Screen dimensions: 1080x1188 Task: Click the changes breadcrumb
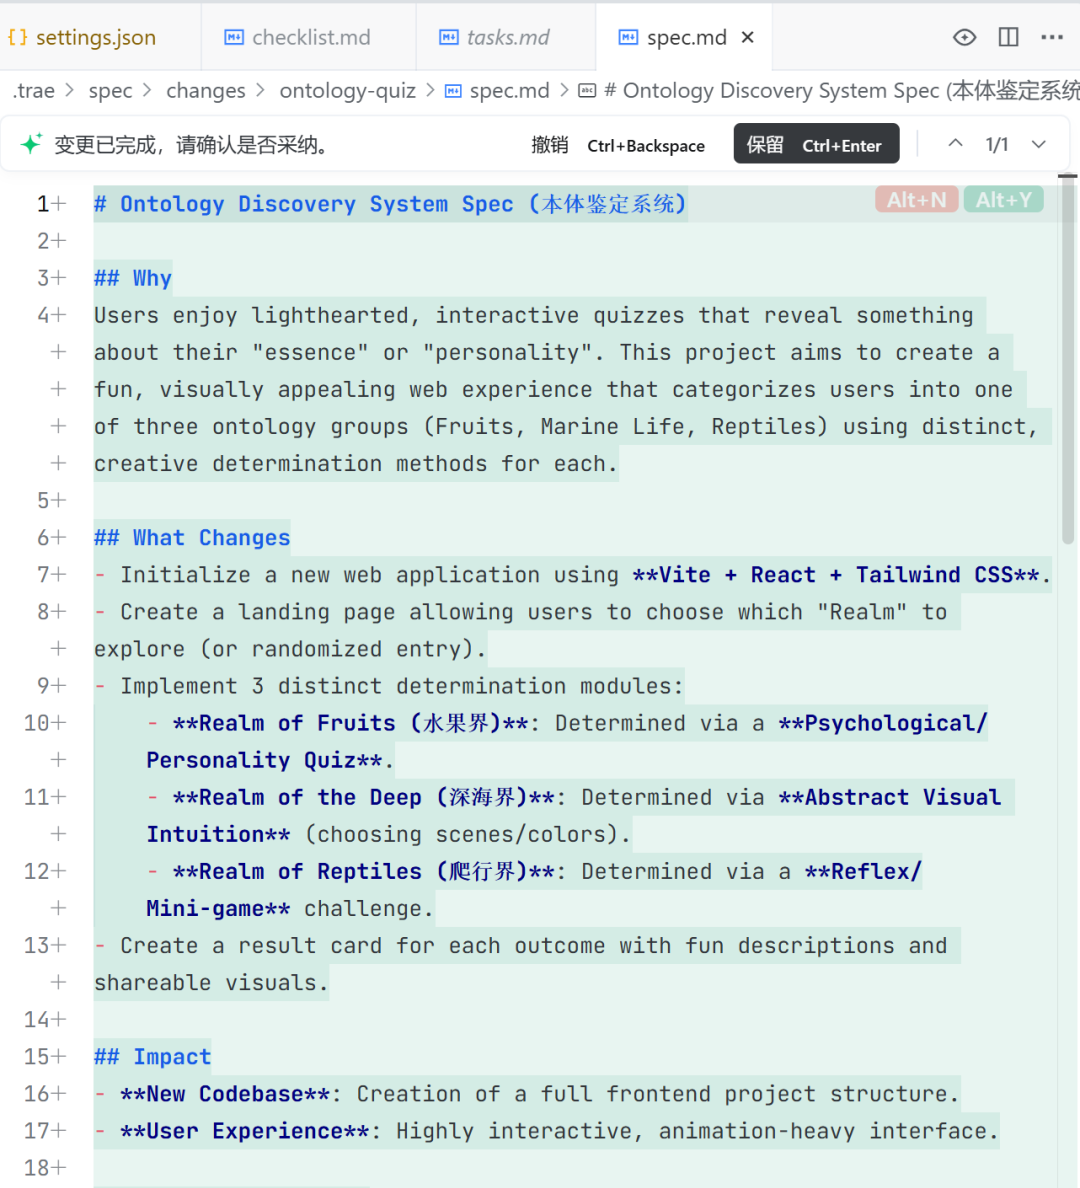pos(205,91)
